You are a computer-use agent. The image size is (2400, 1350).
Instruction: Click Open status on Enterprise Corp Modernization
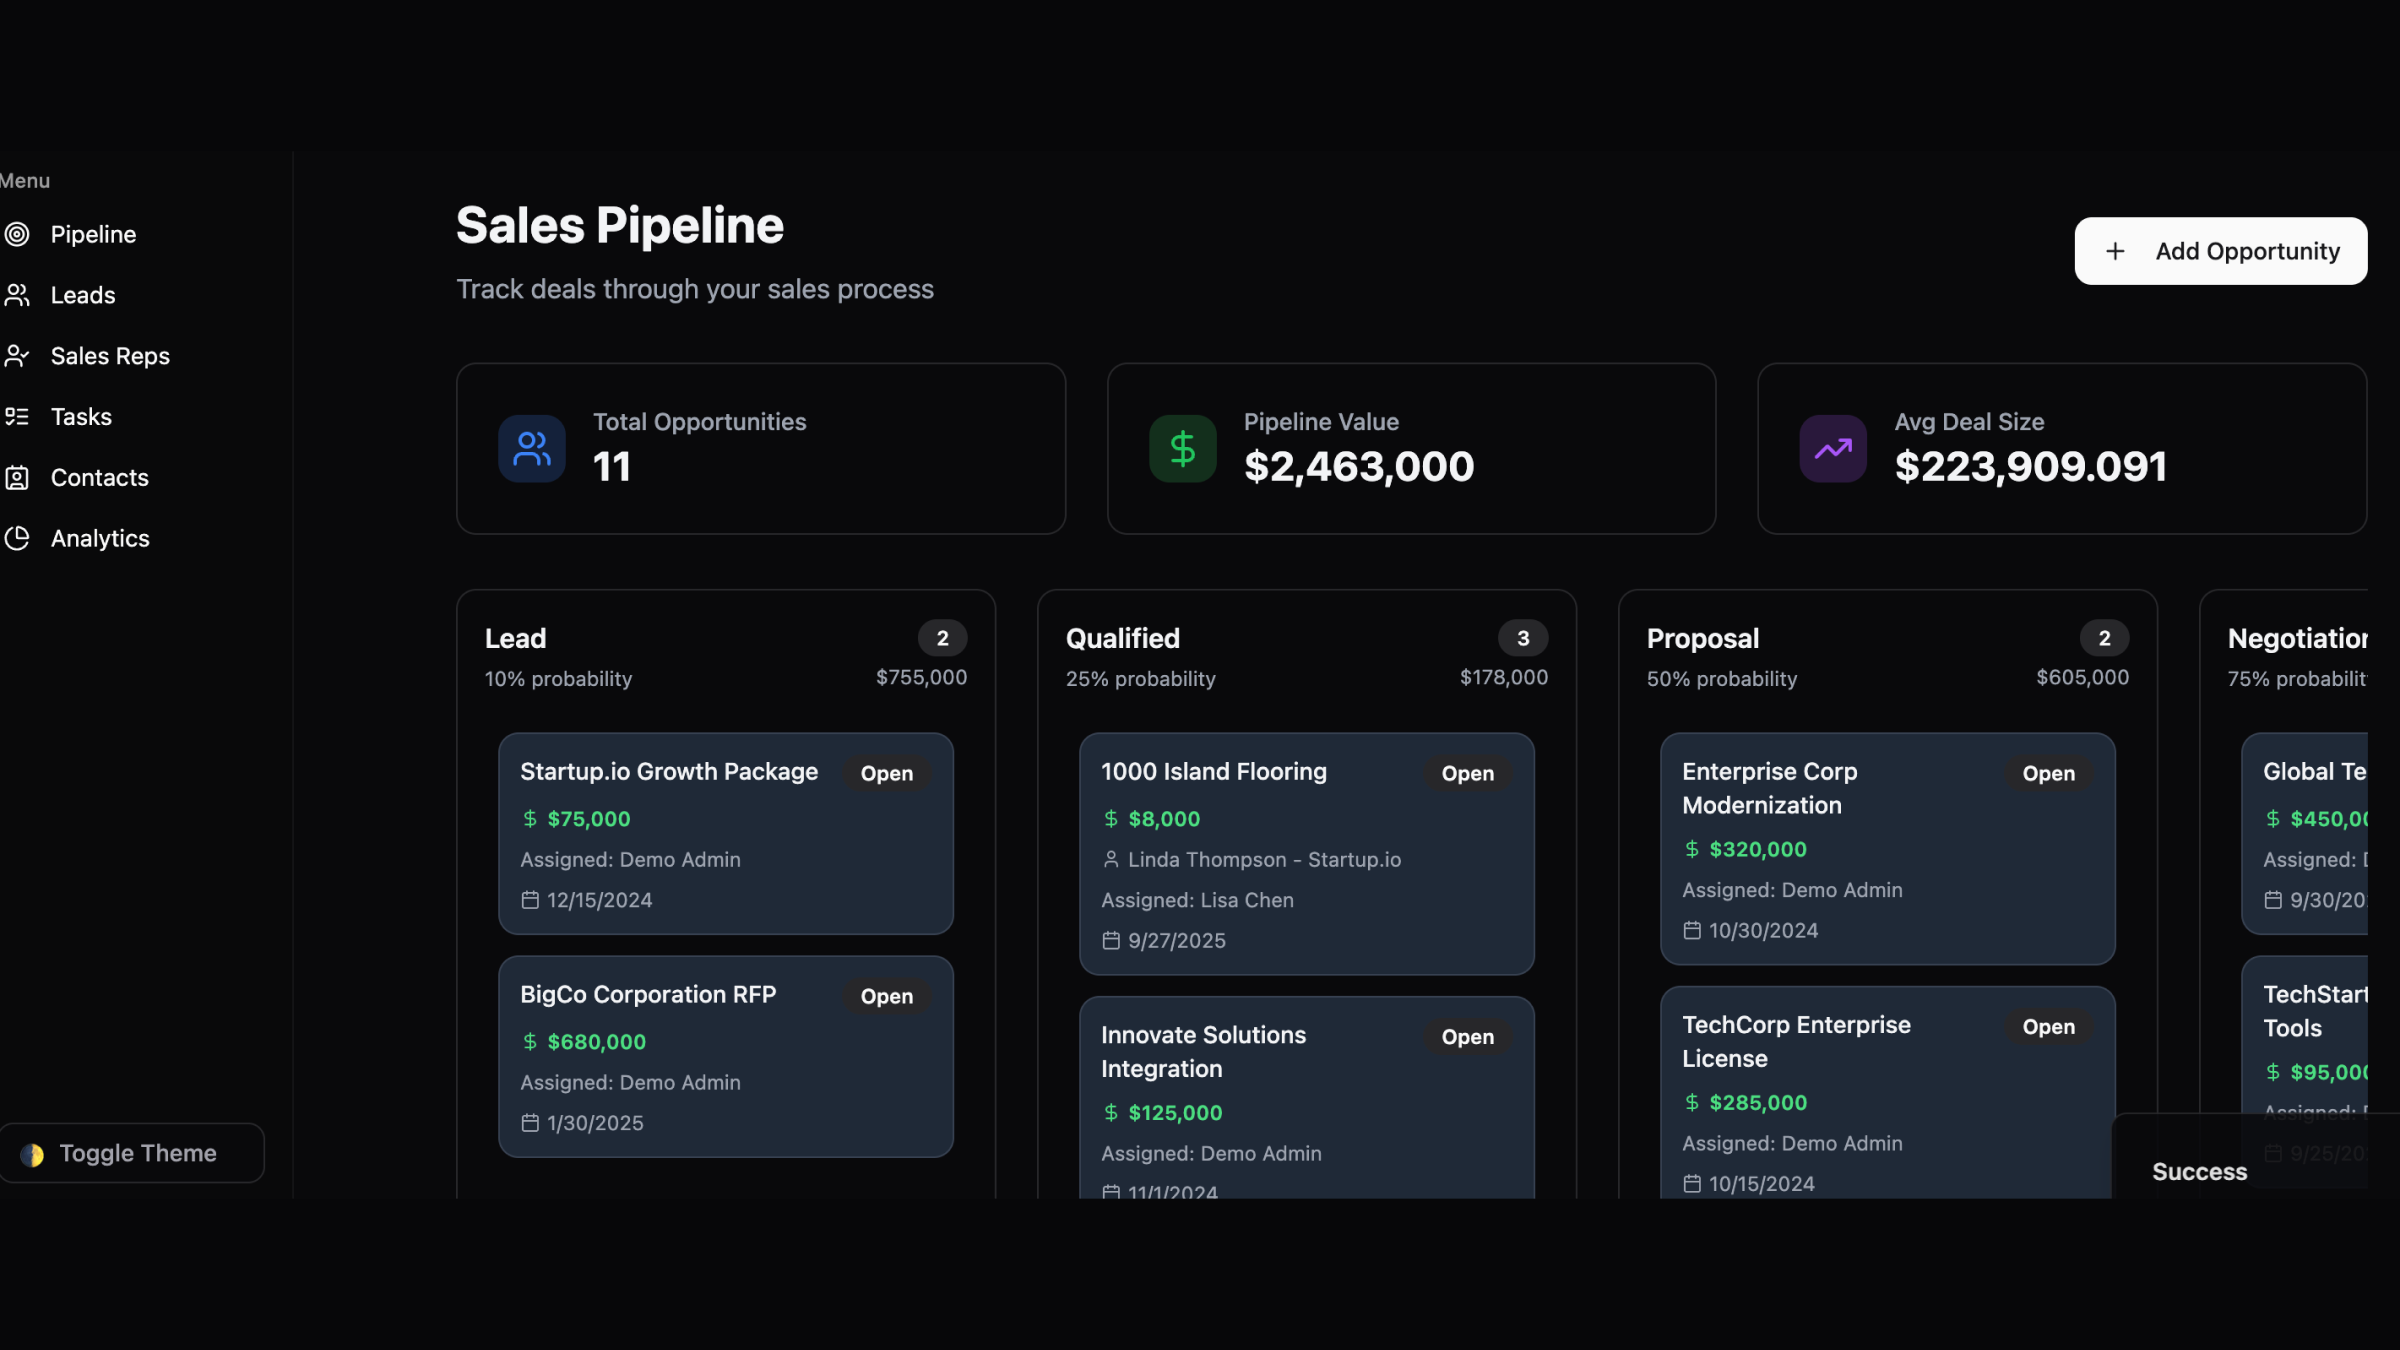pos(2047,773)
